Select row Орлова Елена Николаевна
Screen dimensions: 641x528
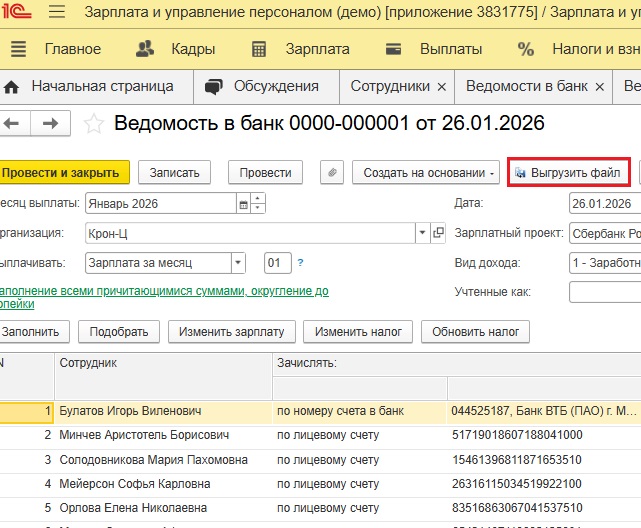[x=320, y=508]
